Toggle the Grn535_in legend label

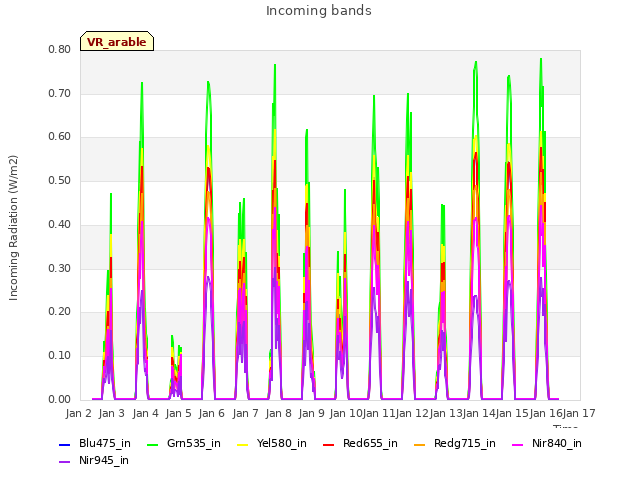194,444
